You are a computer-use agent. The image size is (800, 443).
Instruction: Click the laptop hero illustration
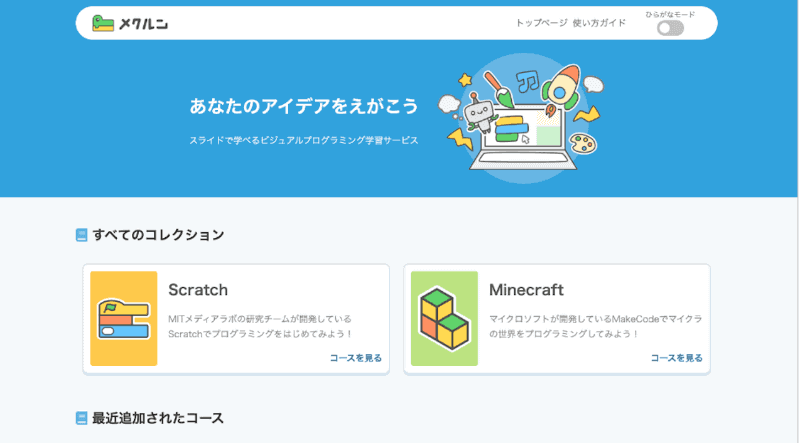pyautogui.click(x=521, y=118)
